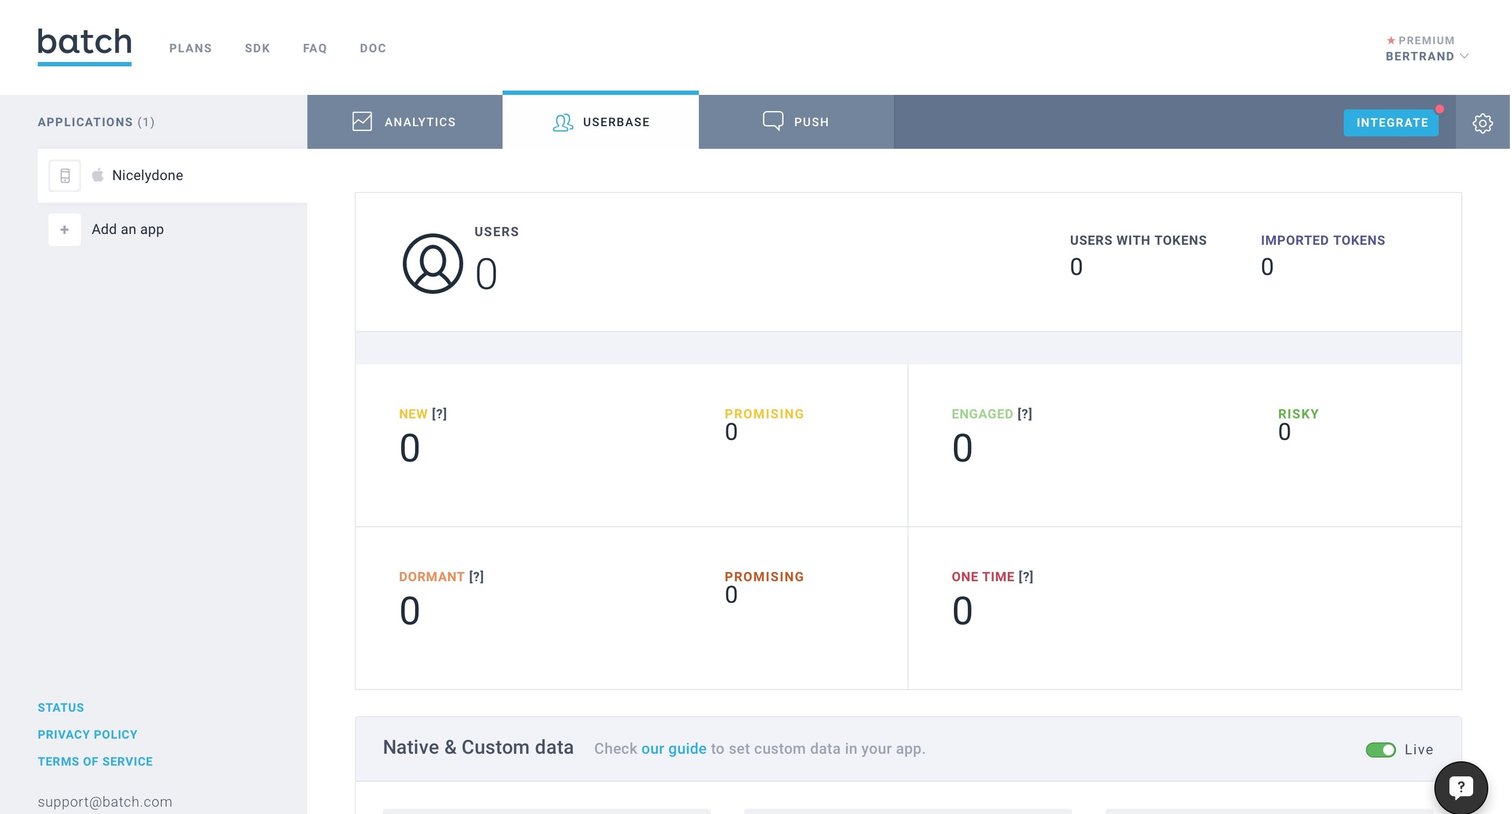This screenshot has width=1512, height=814.
Task: Click the Imported Tokens label
Action: [1323, 241]
